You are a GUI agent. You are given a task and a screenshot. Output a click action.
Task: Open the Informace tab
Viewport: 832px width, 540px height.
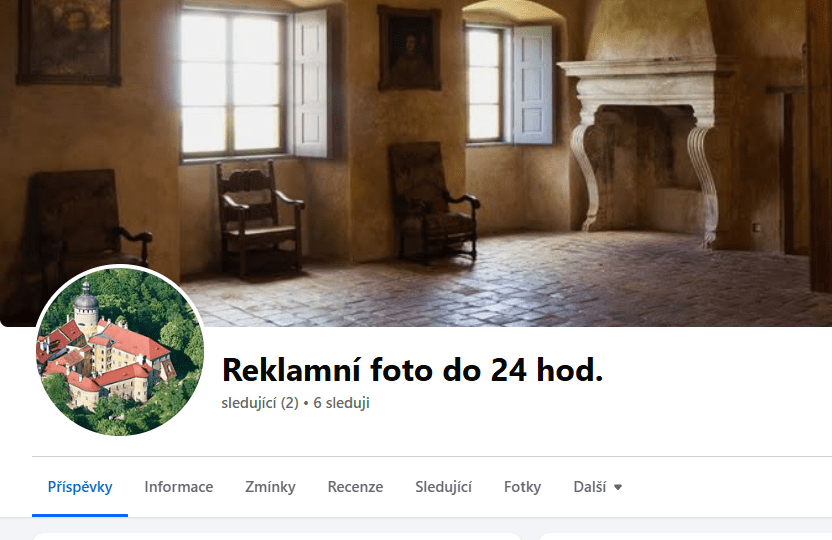[179, 487]
